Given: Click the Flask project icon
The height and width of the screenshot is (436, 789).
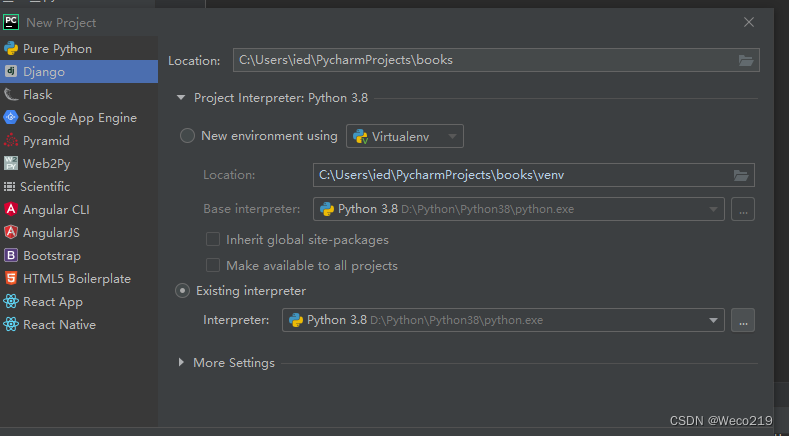Looking at the screenshot, I should [11, 95].
